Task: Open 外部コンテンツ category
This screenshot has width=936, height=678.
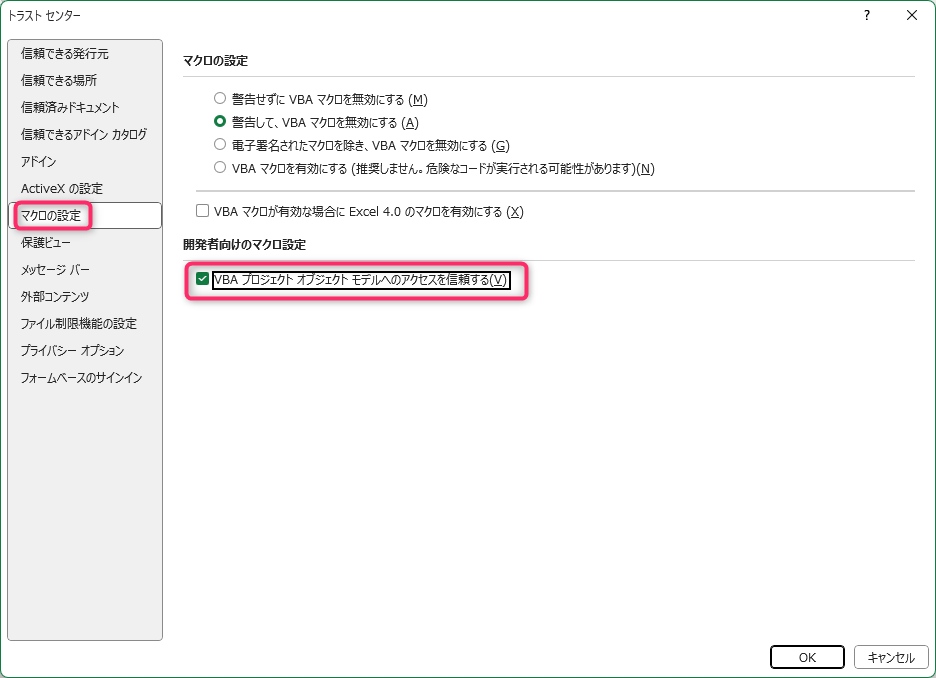Action: click(x=55, y=296)
